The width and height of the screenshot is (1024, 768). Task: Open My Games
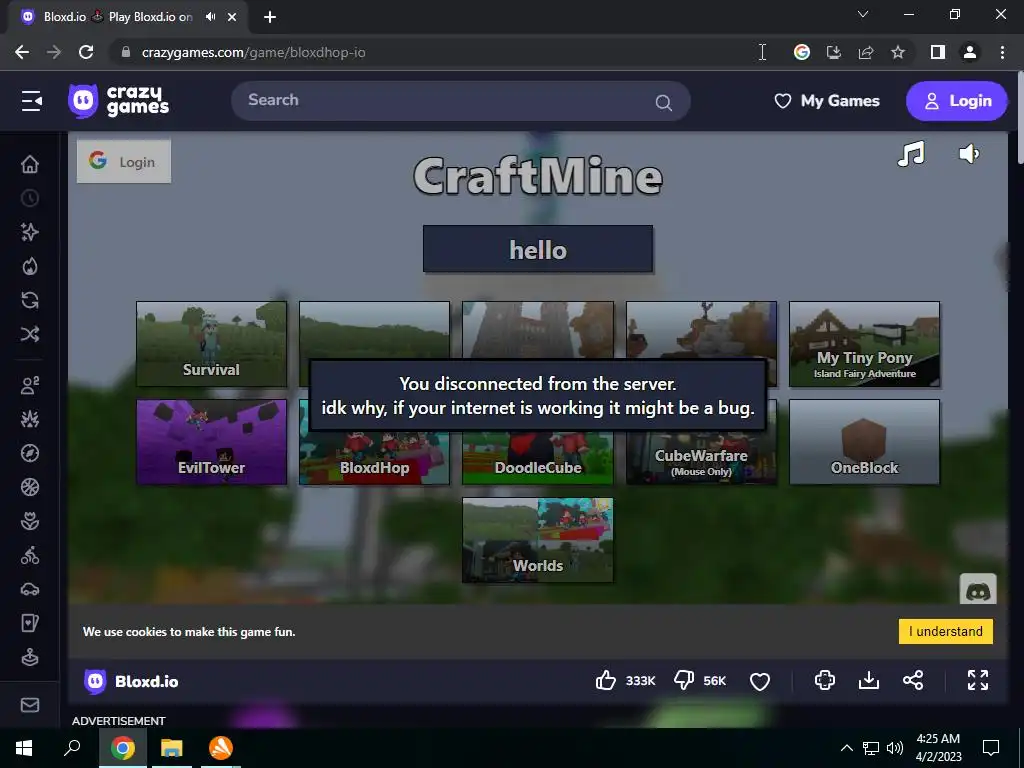[827, 101]
